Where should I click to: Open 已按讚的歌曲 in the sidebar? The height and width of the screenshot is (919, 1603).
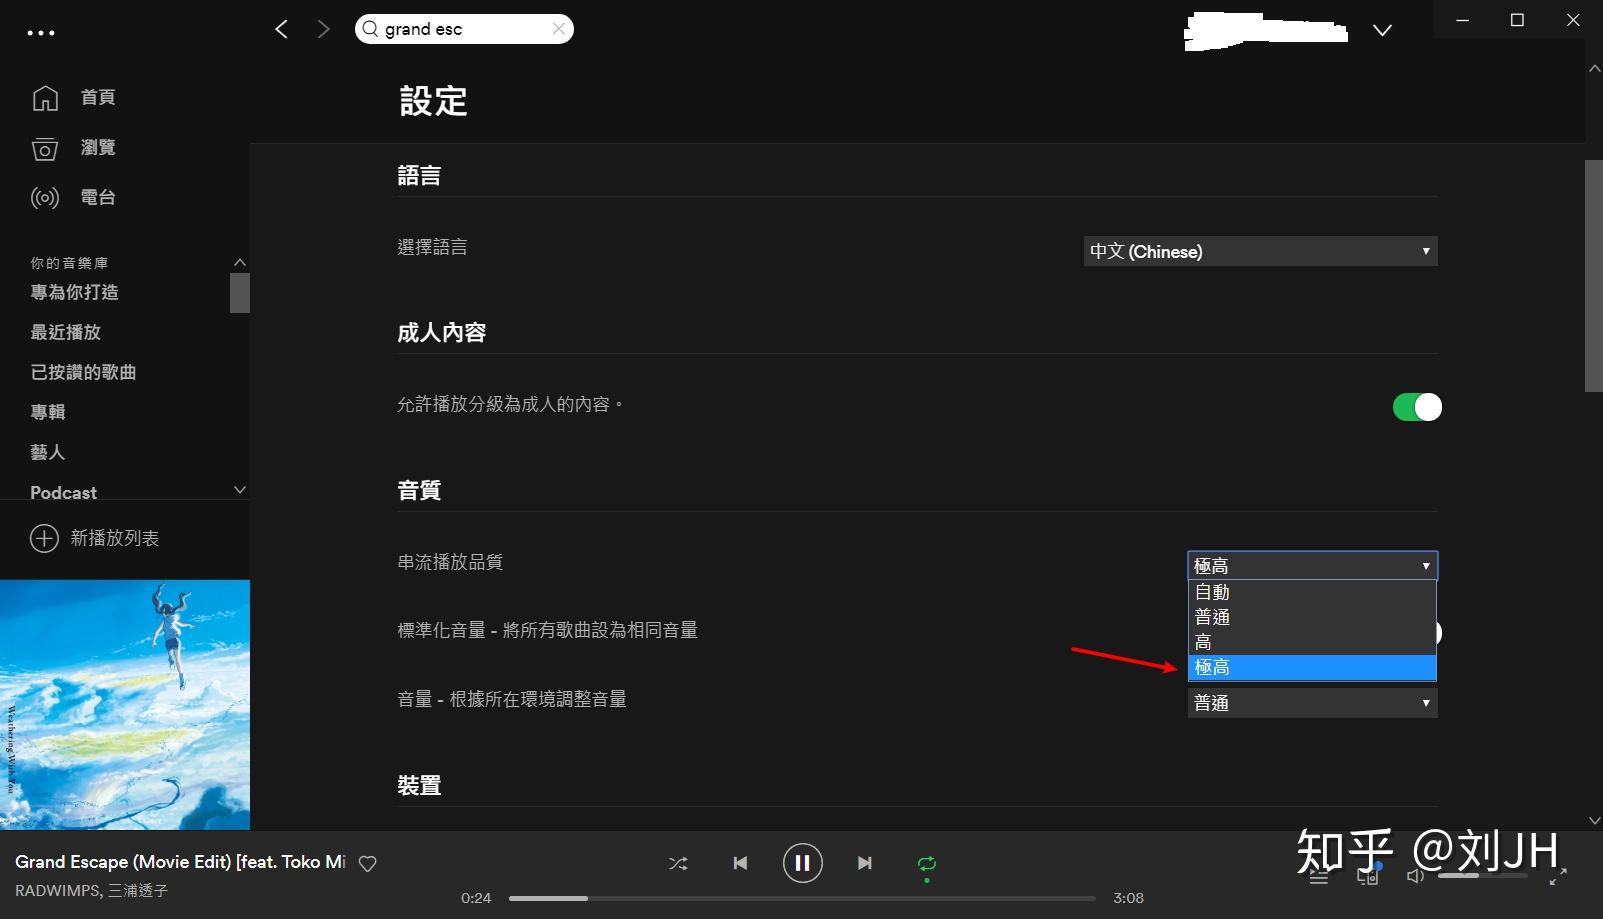[x=83, y=372]
